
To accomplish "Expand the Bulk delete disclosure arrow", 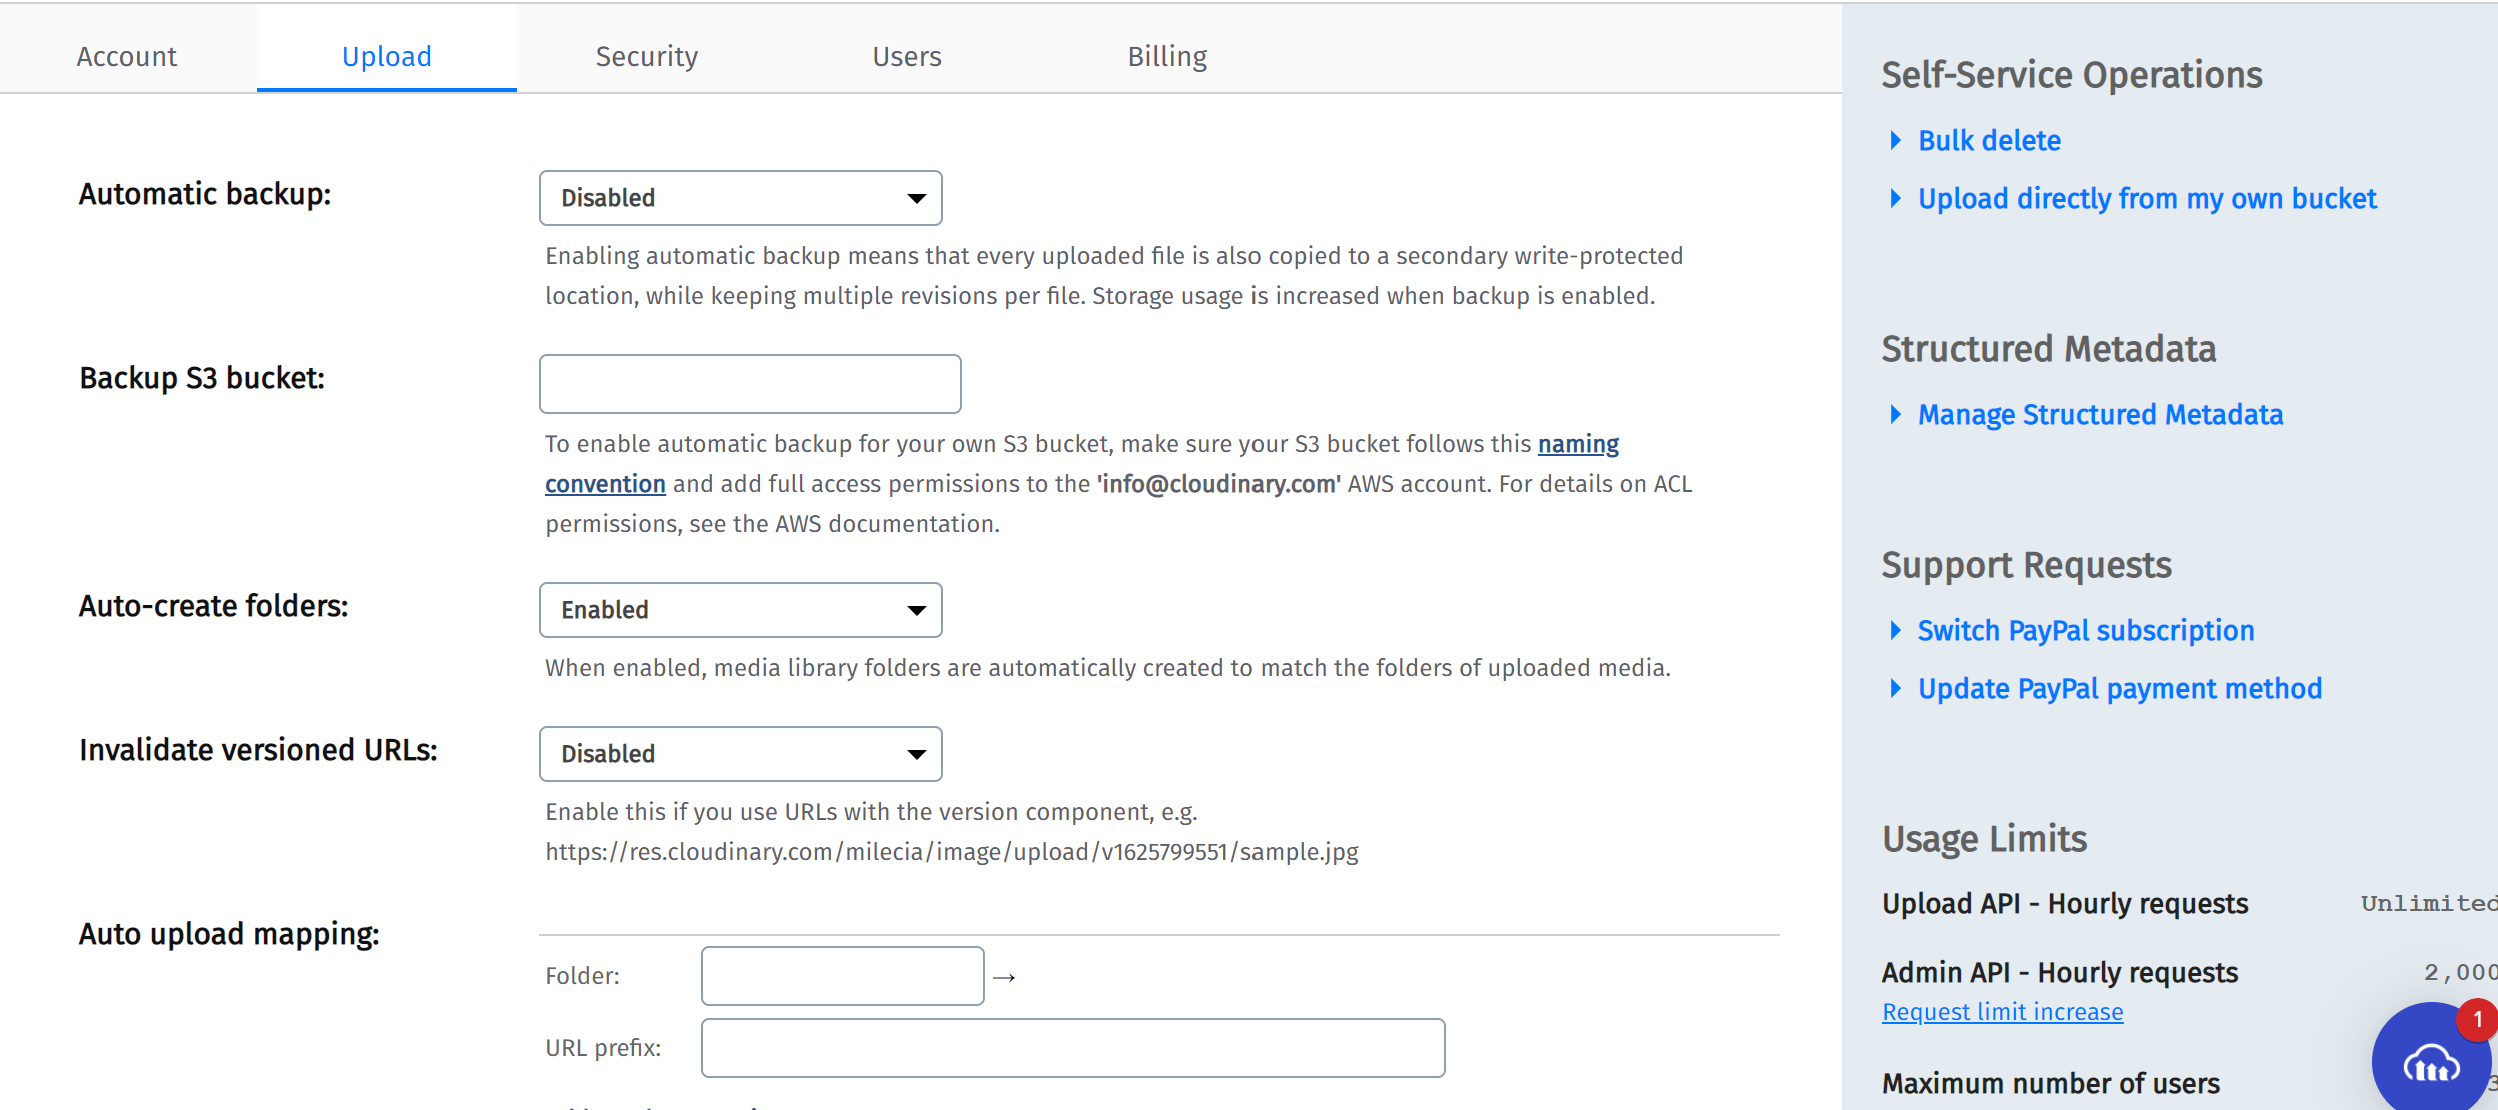I will [x=1895, y=141].
